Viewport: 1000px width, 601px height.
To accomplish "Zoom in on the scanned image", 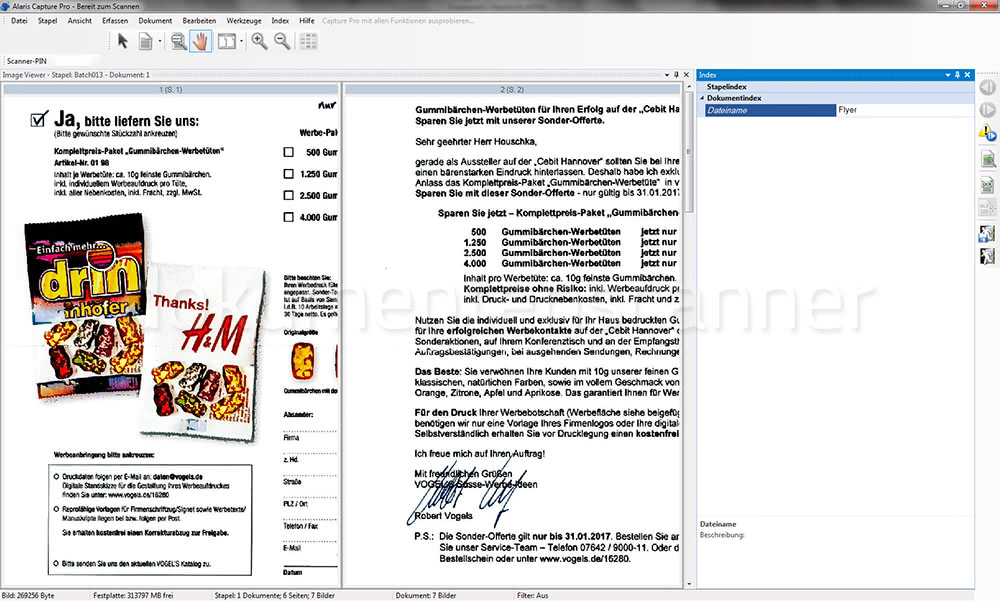I will (x=259, y=41).
